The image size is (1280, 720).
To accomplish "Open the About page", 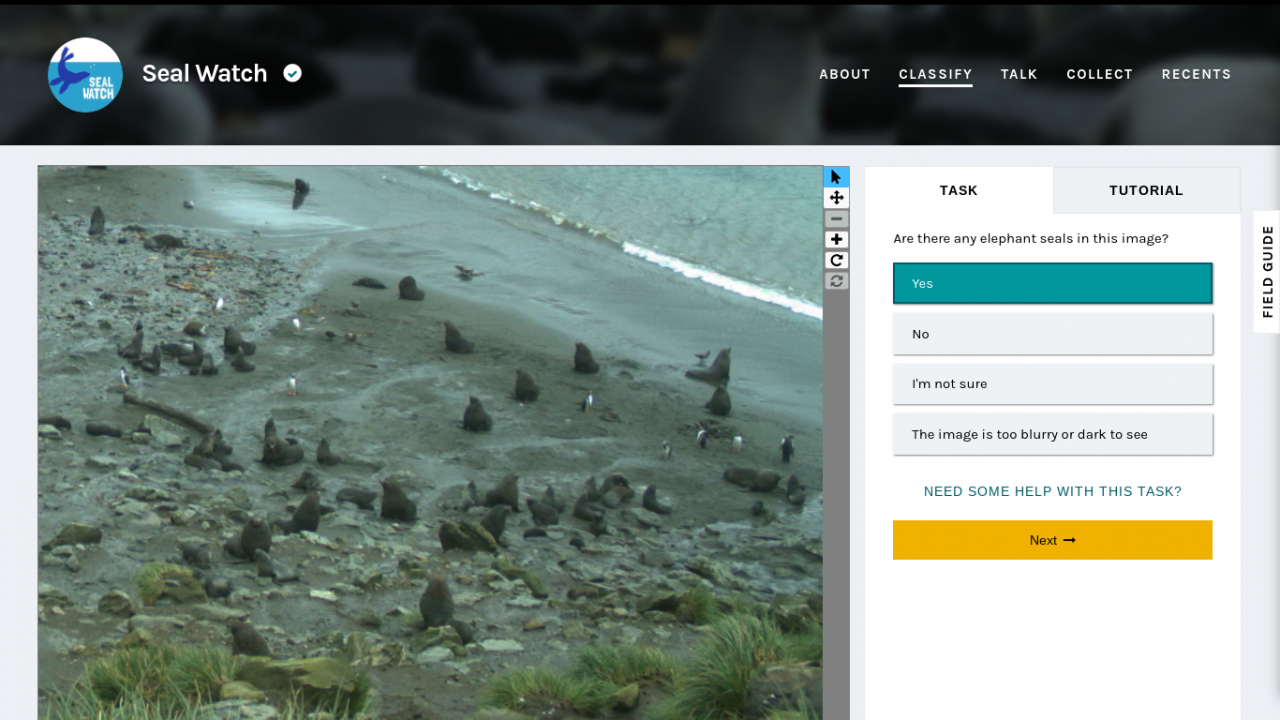I will (845, 74).
